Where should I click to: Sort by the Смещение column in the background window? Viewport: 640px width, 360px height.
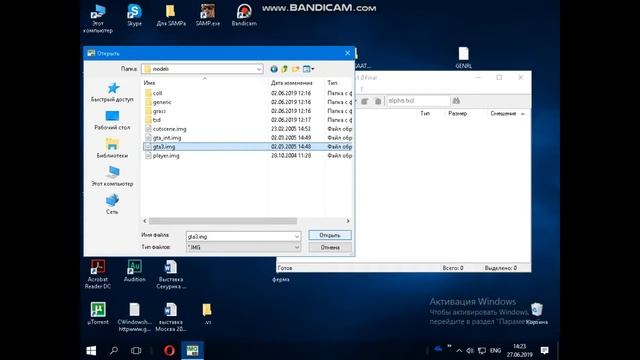[503, 113]
